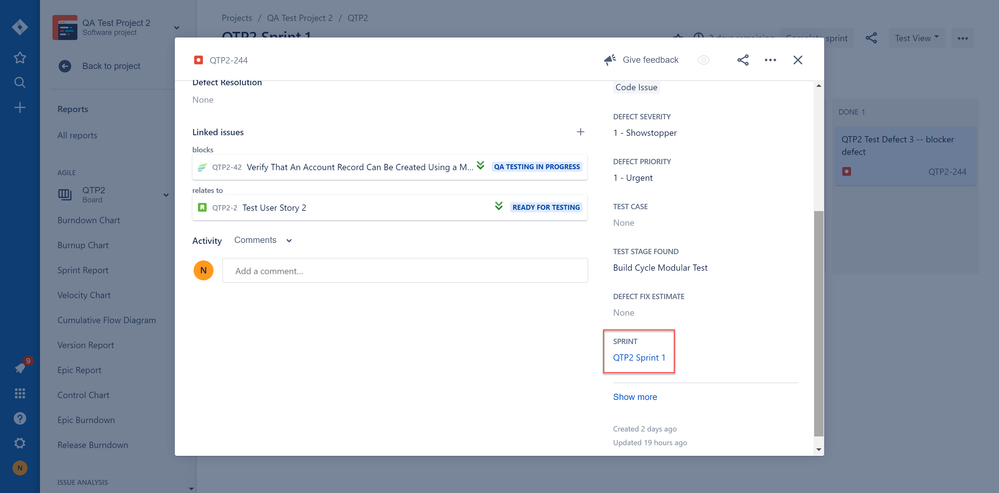The image size is (999, 493).
Task: Select All reports in sidebar
Action: point(77,136)
